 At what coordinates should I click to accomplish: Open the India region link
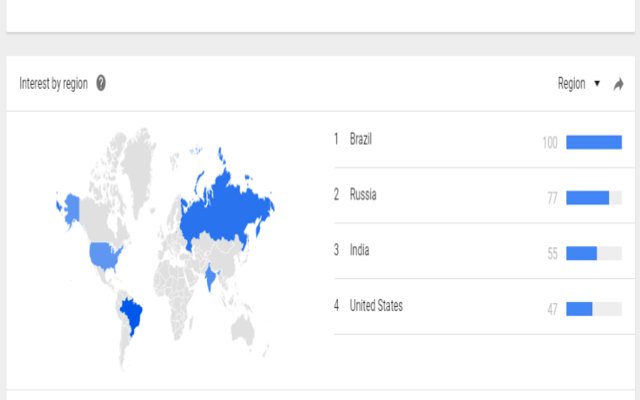tap(359, 250)
